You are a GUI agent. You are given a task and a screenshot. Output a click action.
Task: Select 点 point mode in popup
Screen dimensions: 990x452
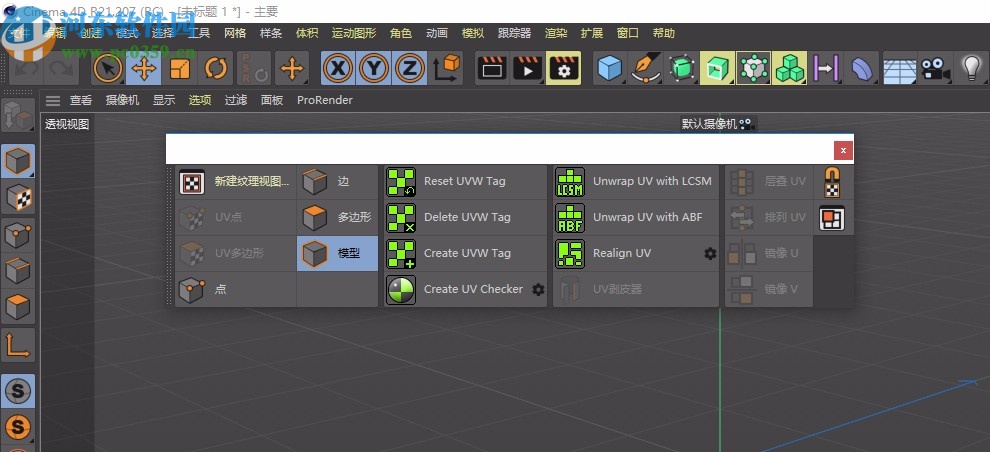[x=236, y=290]
